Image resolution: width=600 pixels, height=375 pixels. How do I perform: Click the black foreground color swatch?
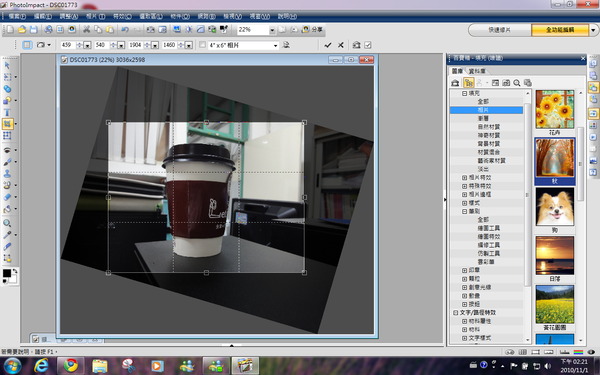click(x=7, y=273)
